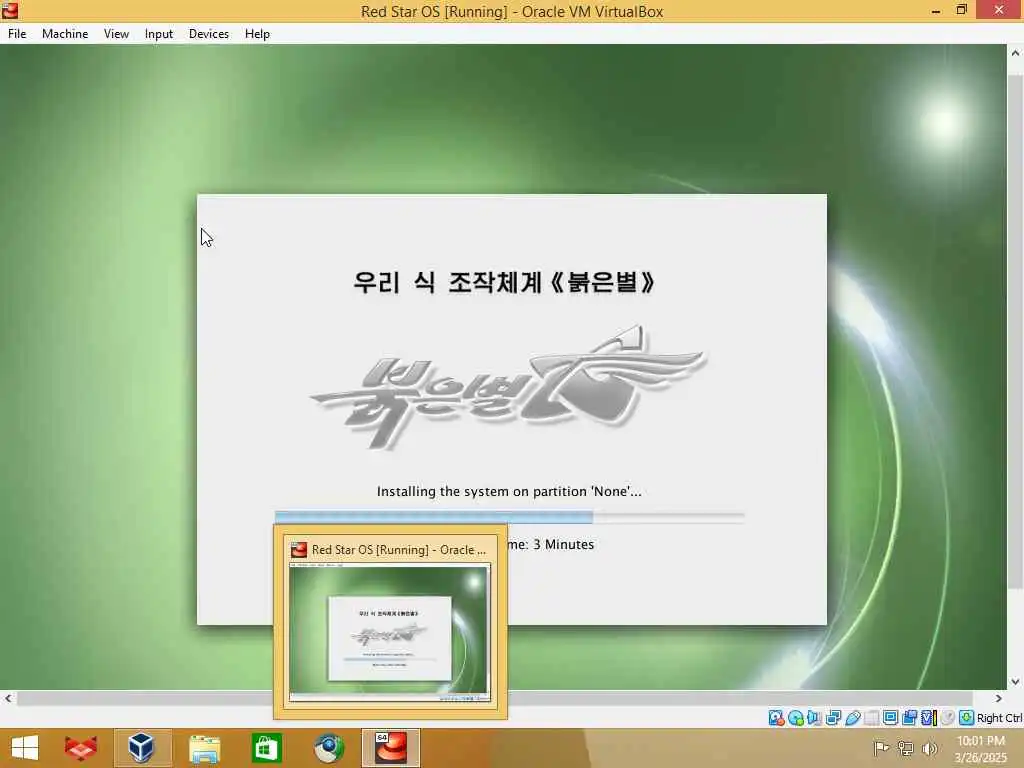Open the optical disk indicator in status bar

tap(795, 718)
